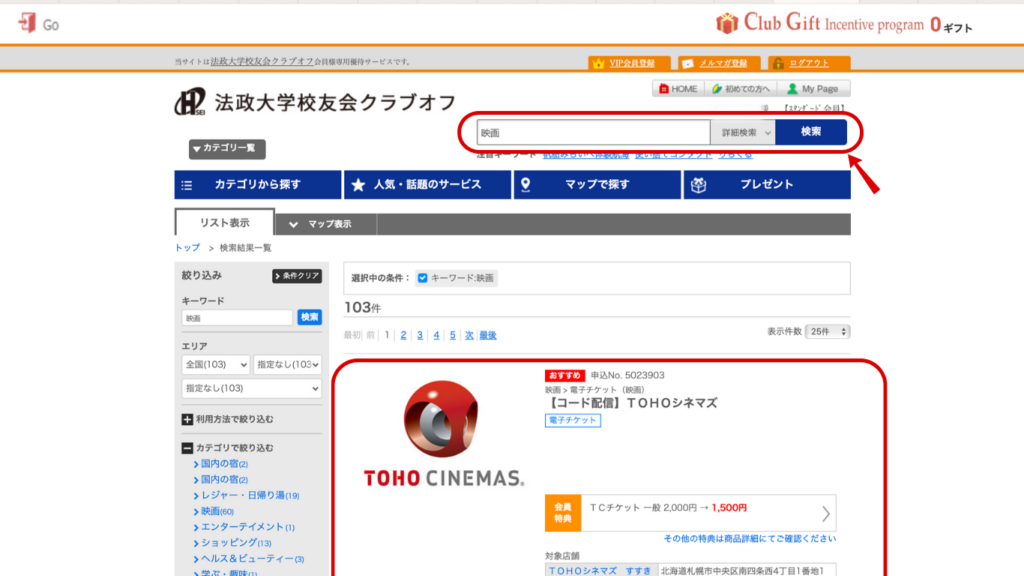This screenshot has width=1024, height=576.
Task: Click the 最後 last-page link
Action: pos(488,335)
